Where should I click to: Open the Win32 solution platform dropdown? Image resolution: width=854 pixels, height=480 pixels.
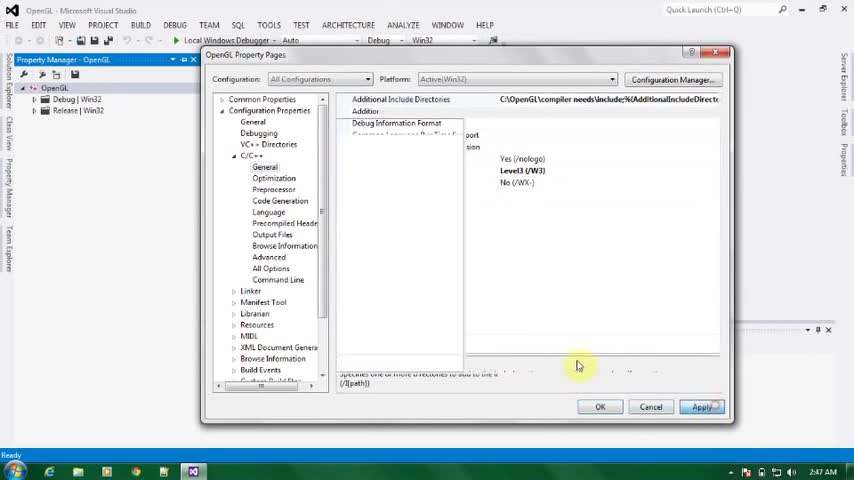444,40
